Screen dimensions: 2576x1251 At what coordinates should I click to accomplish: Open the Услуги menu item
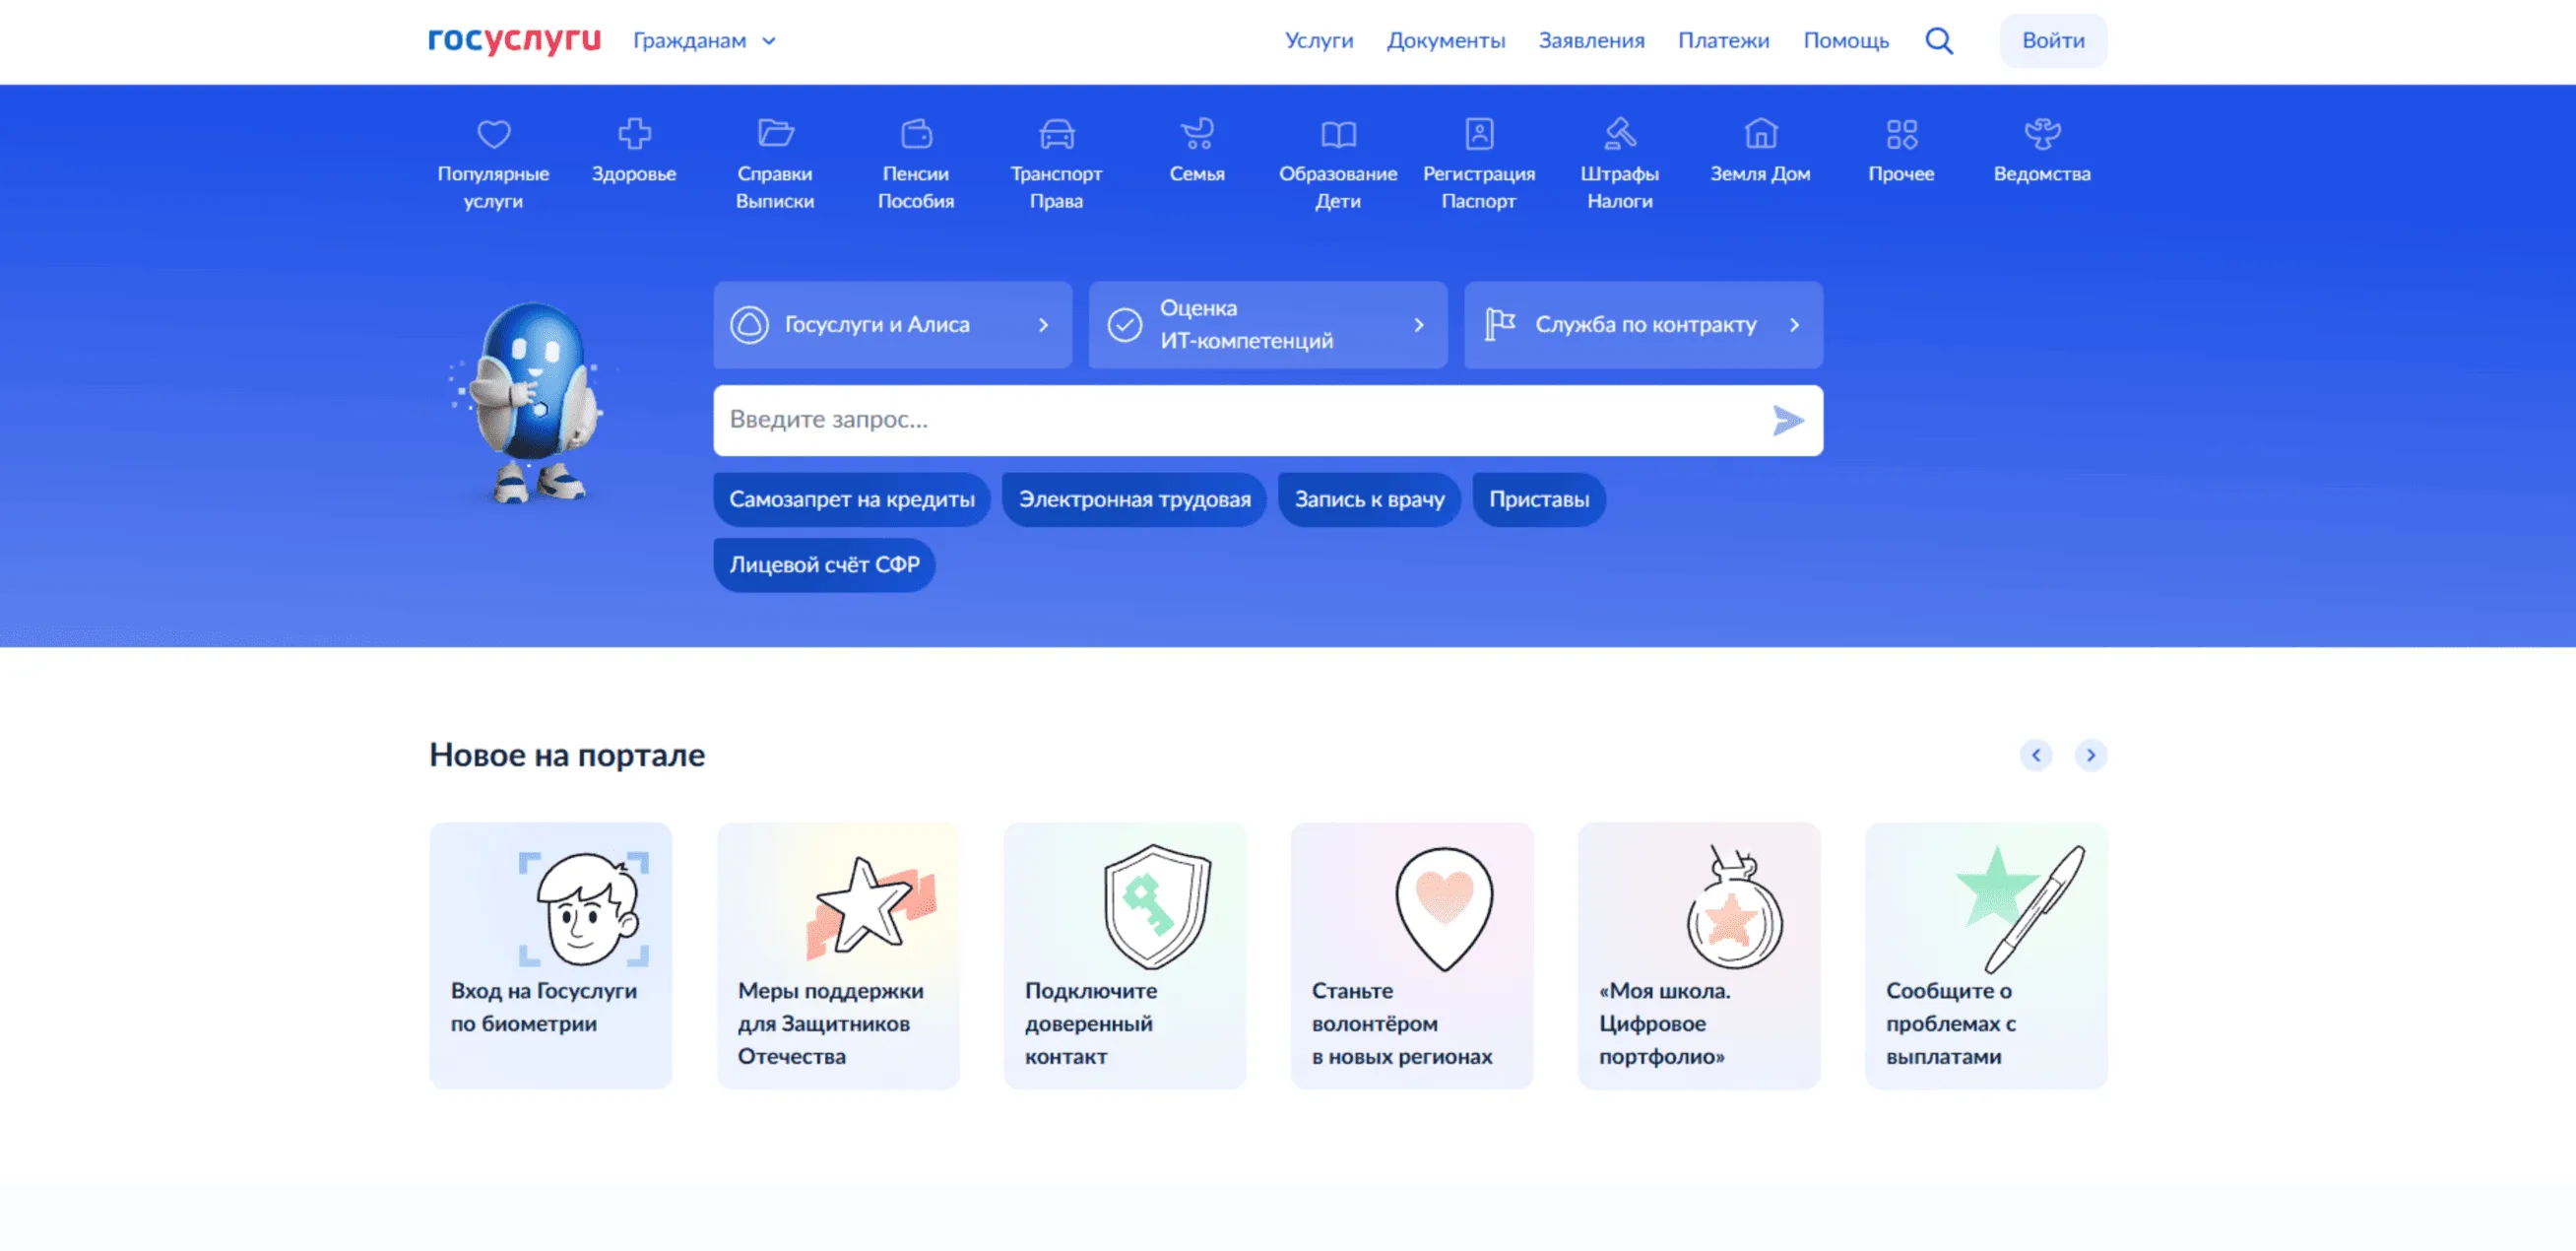1318,41
